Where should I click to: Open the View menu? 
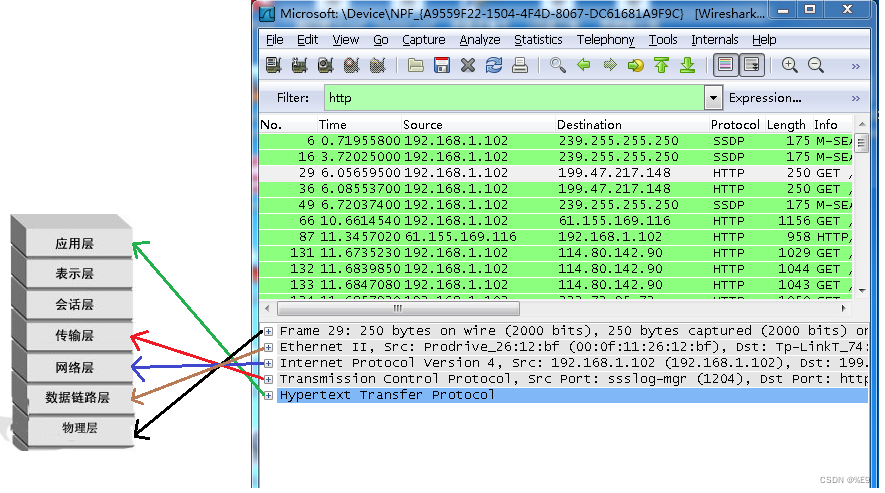(345, 40)
